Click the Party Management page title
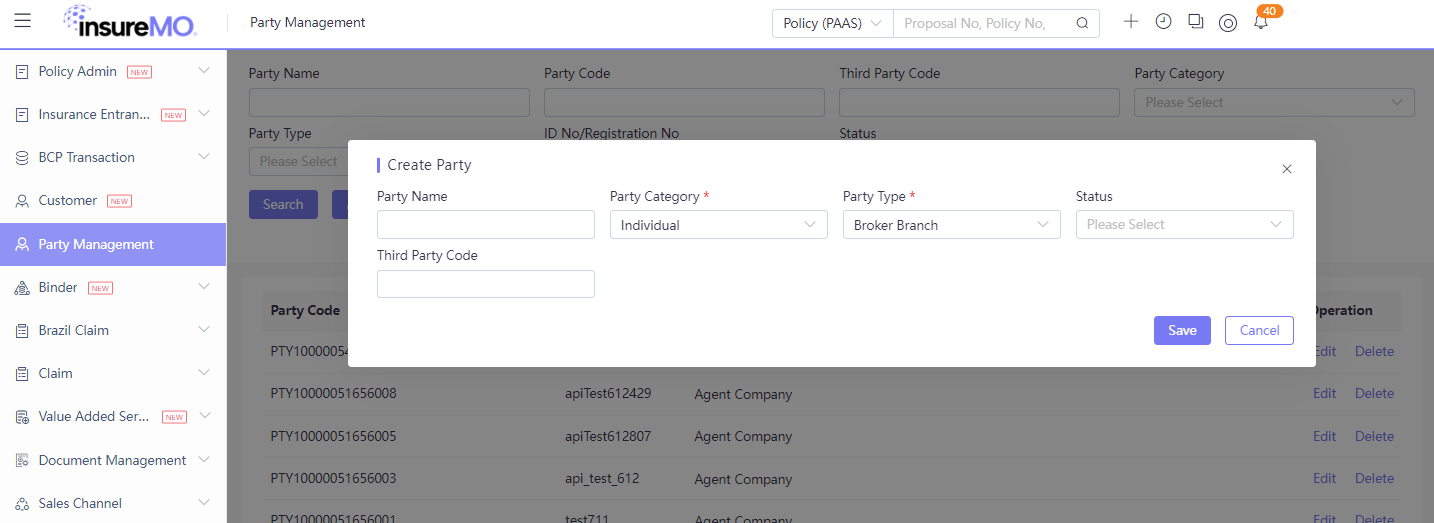Viewport: 1434px width, 523px height. 308,22
